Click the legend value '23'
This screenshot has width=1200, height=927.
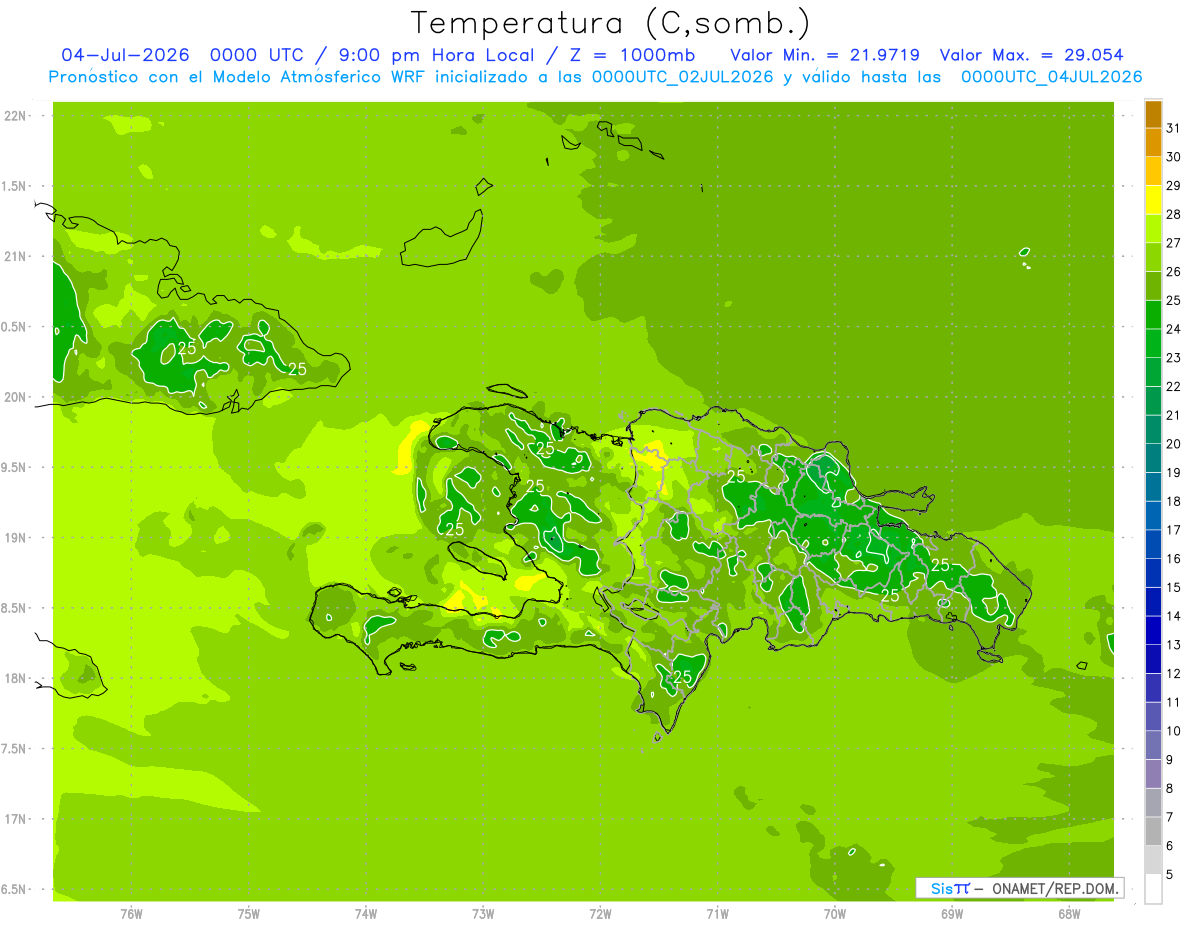point(1174,358)
